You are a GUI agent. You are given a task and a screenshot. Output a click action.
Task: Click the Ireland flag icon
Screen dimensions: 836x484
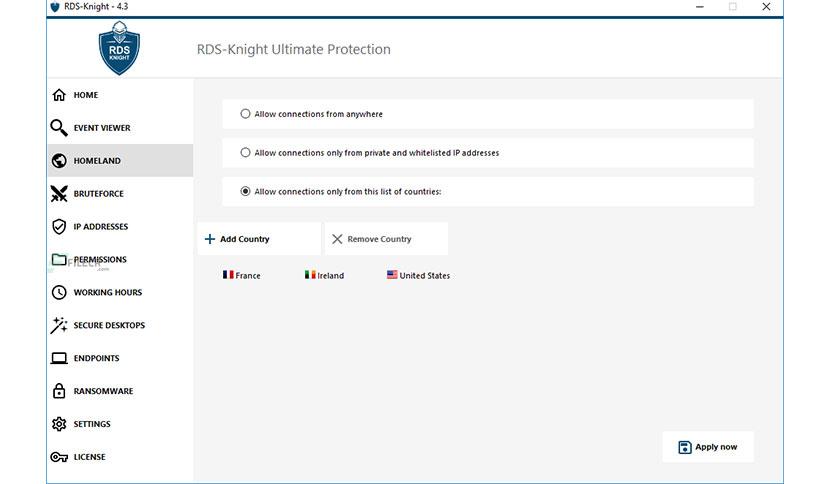click(x=310, y=275)
